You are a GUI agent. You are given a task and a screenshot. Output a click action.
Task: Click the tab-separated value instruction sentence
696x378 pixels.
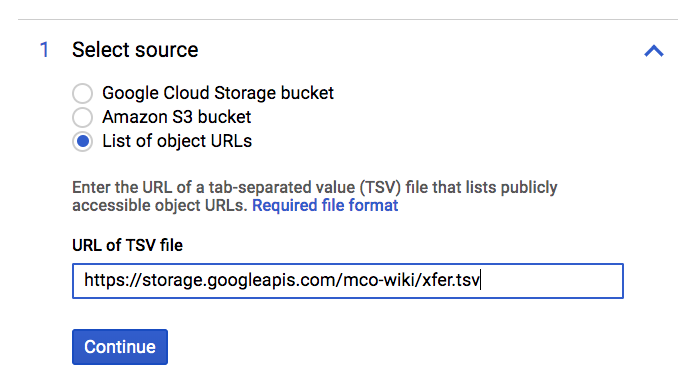[x=315, y=187]
